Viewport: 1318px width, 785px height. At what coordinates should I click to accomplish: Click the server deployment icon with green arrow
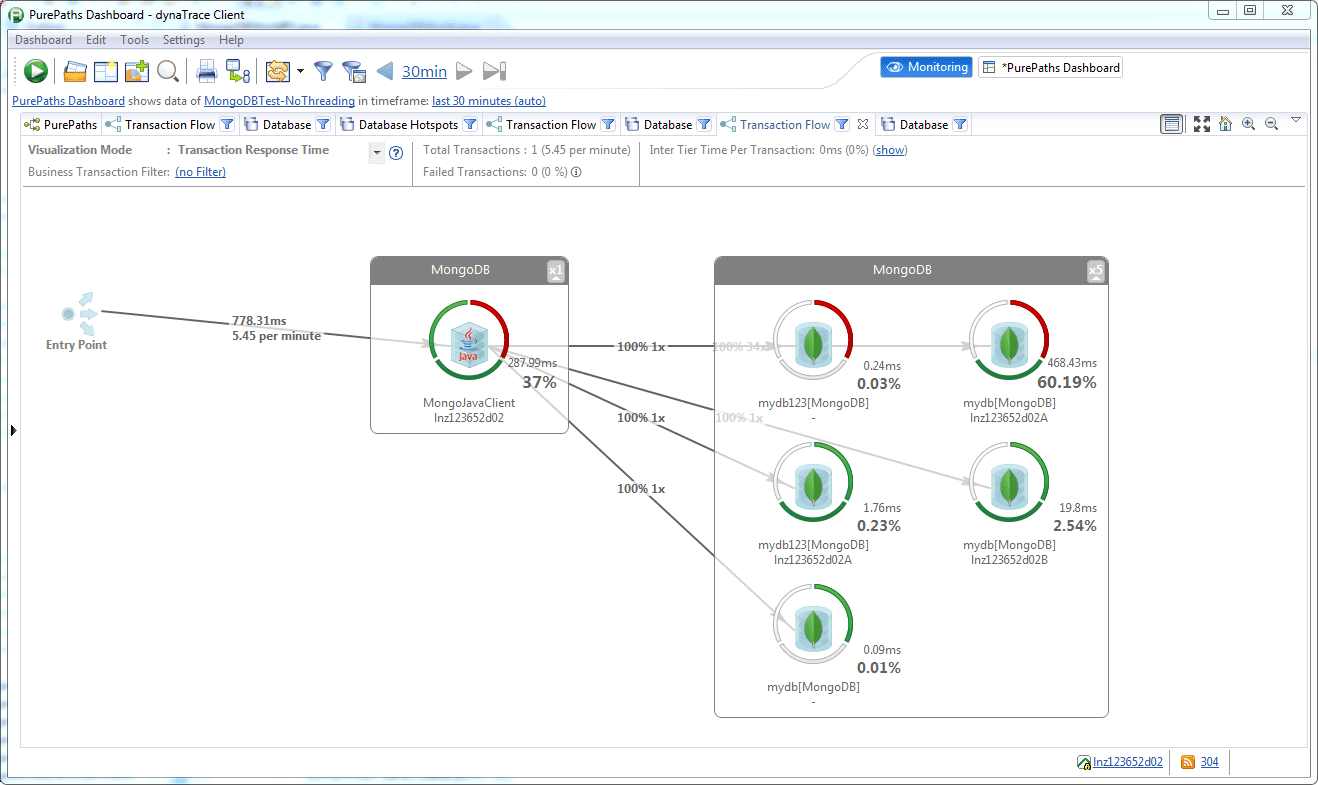(x=237, y=71)
